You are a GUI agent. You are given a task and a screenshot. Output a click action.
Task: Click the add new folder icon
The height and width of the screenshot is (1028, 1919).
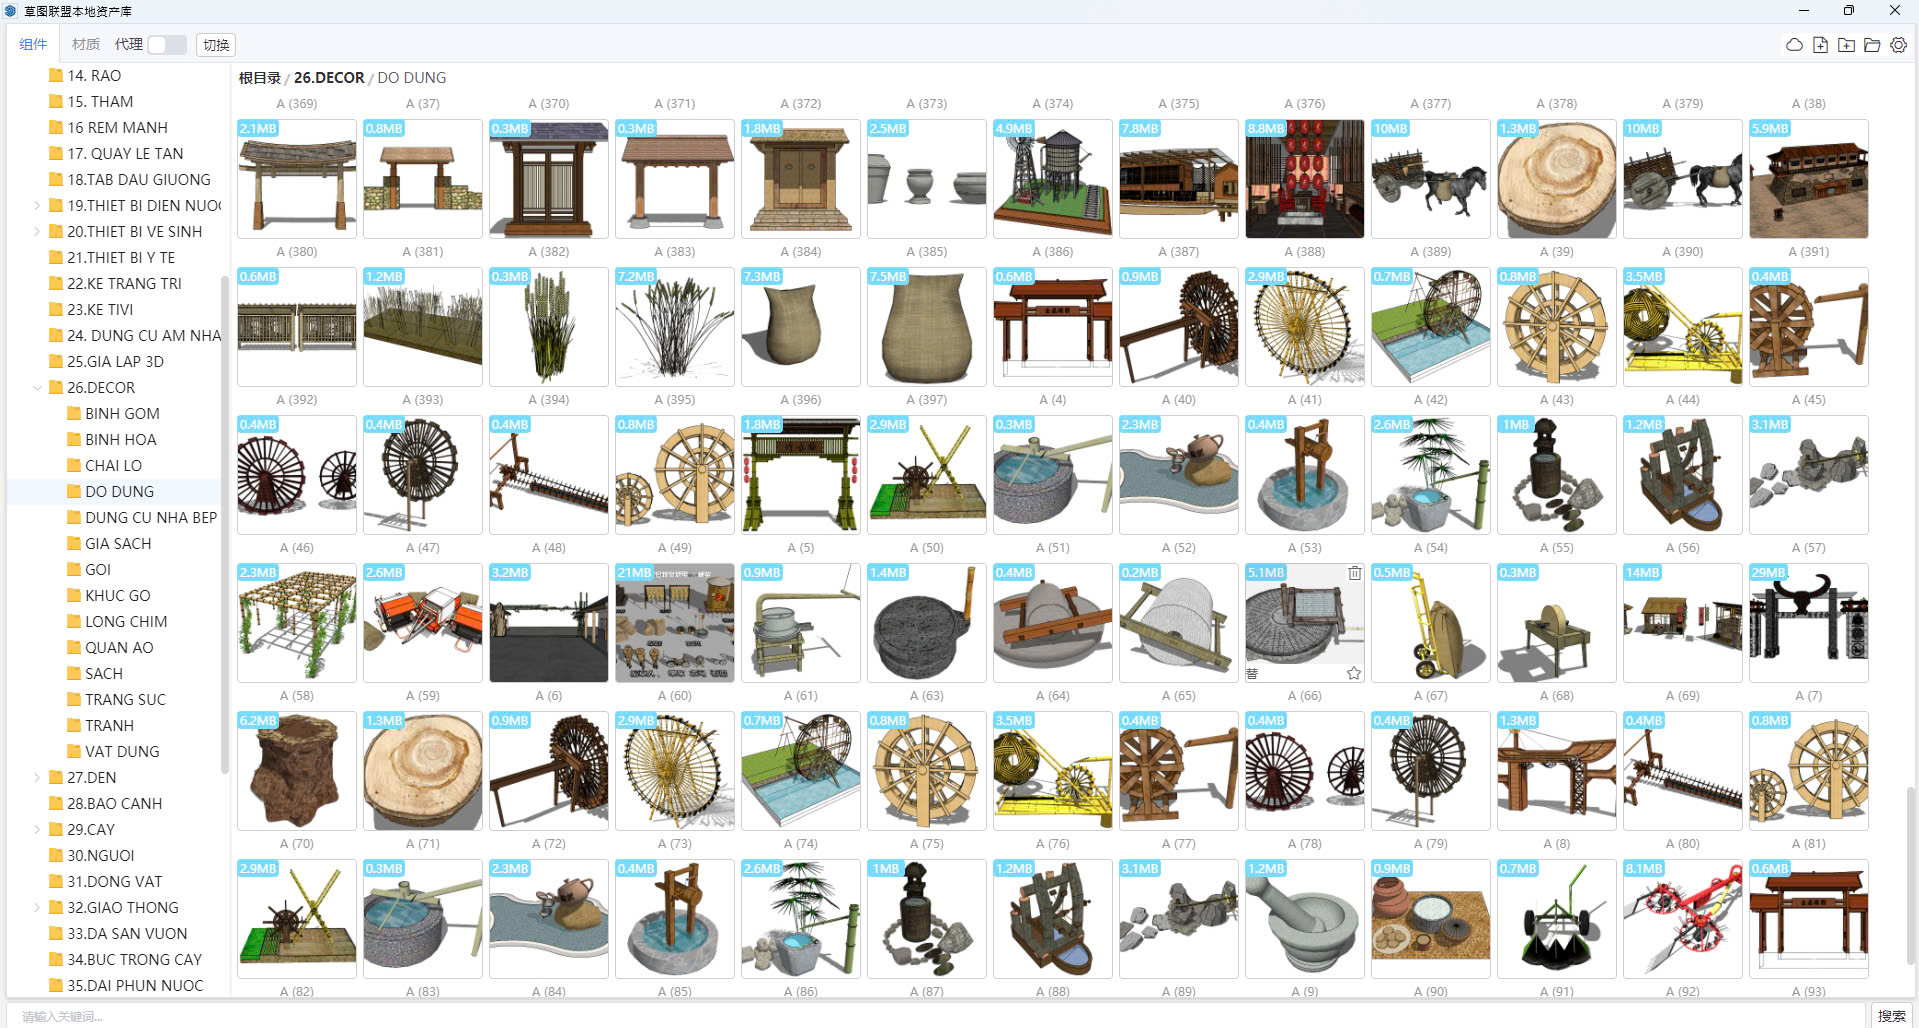pyautogui.click(x=1846, y=45)
